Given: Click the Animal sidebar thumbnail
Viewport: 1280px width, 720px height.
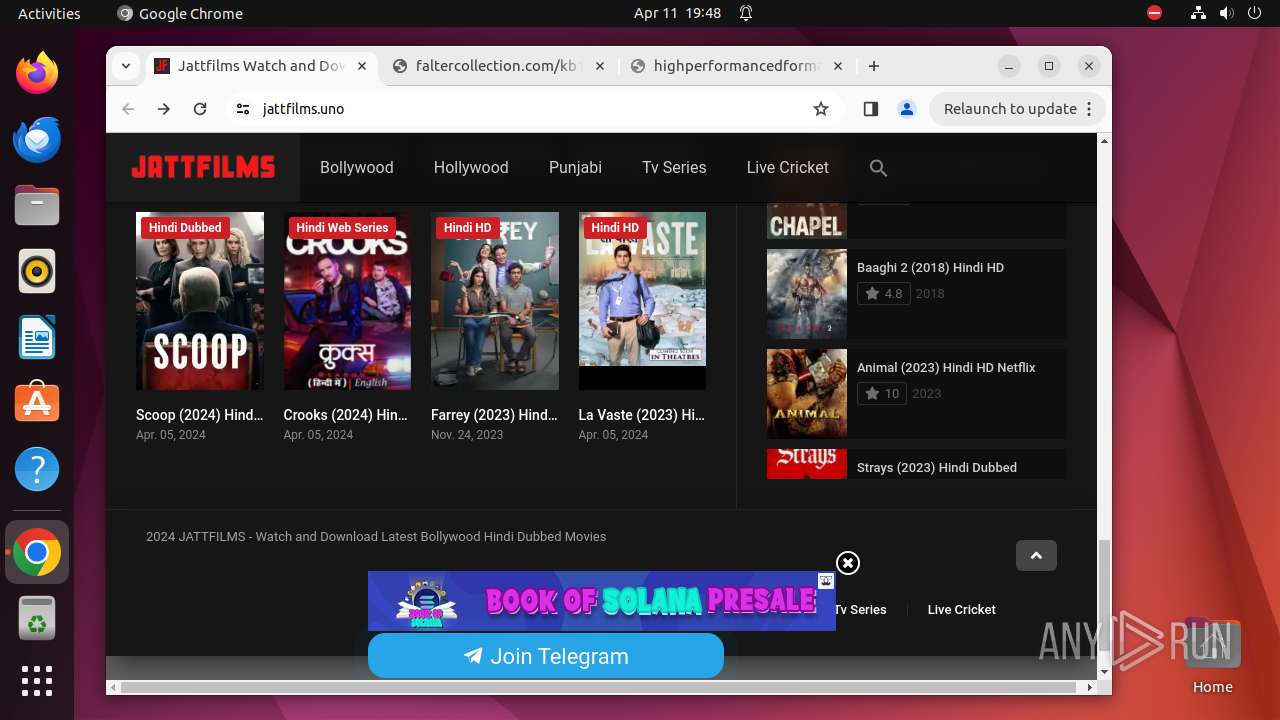Looking at the screenshot, I should tap(807, 394).
